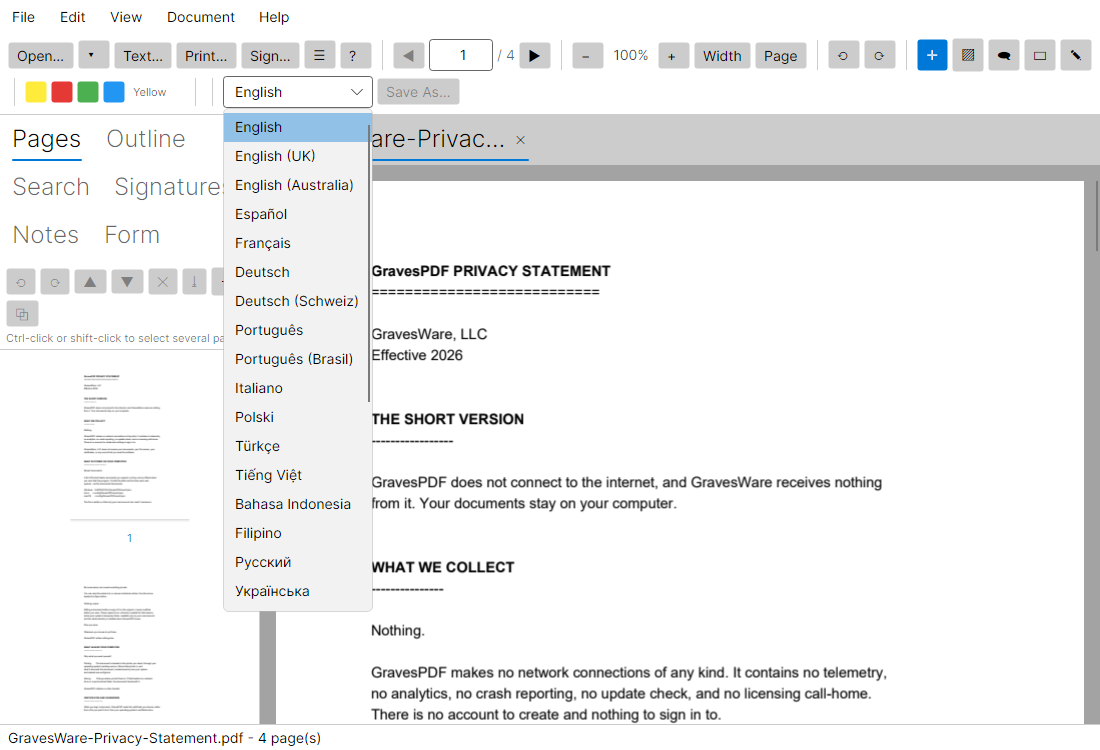Open the View menu
The height and width of the screenshot is (750, 1100).
[x=126, y=17]
